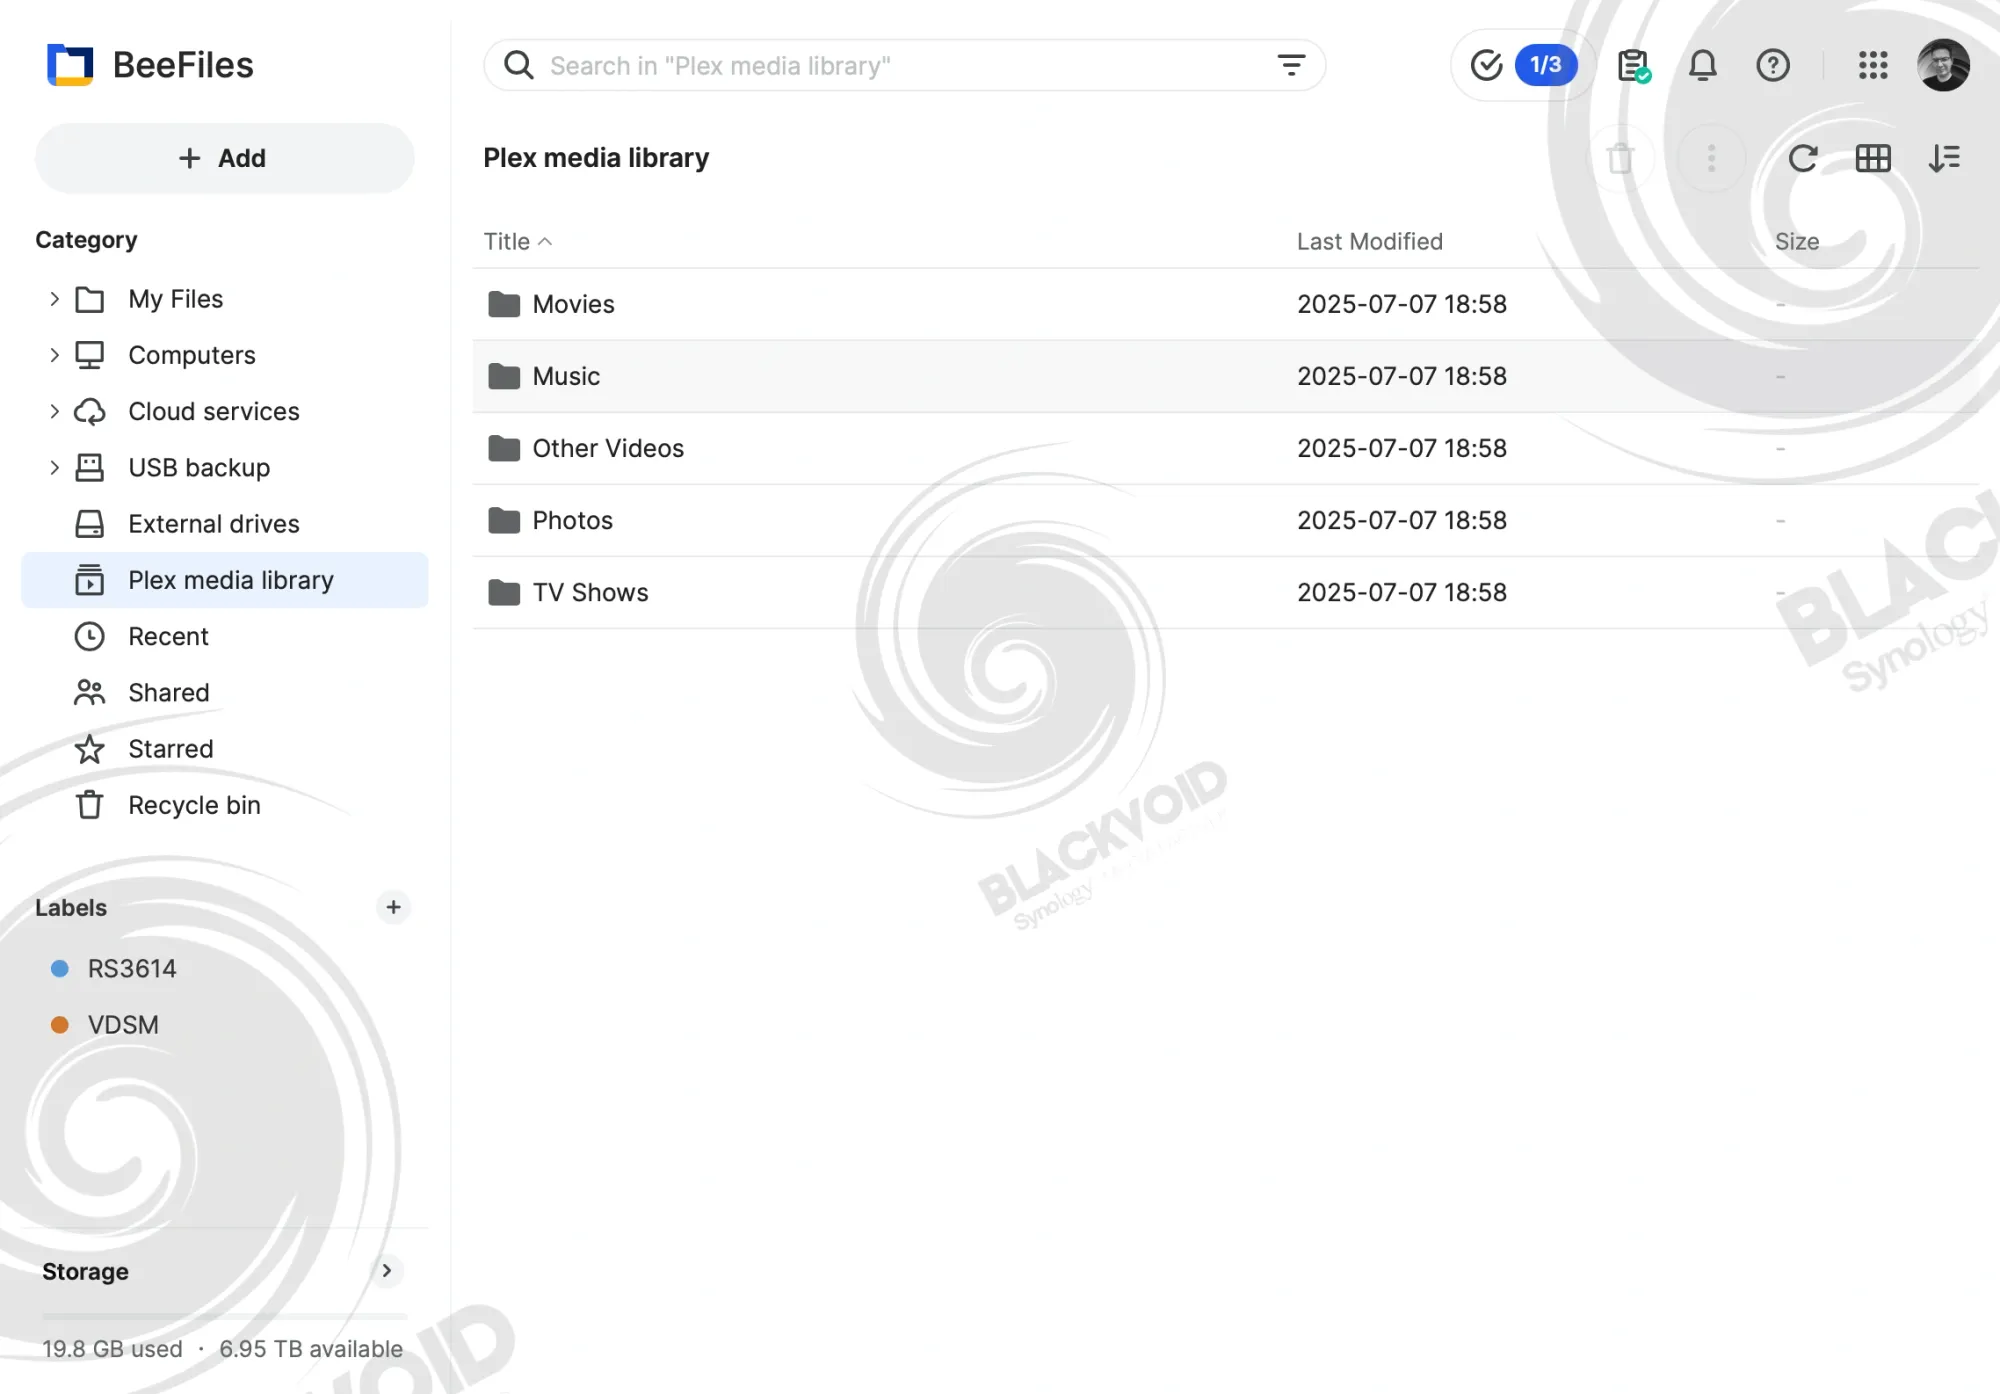Select the TV Shows folder name
The width and height of the screenshot is (2000, 1394).
[x=590, y=592]
